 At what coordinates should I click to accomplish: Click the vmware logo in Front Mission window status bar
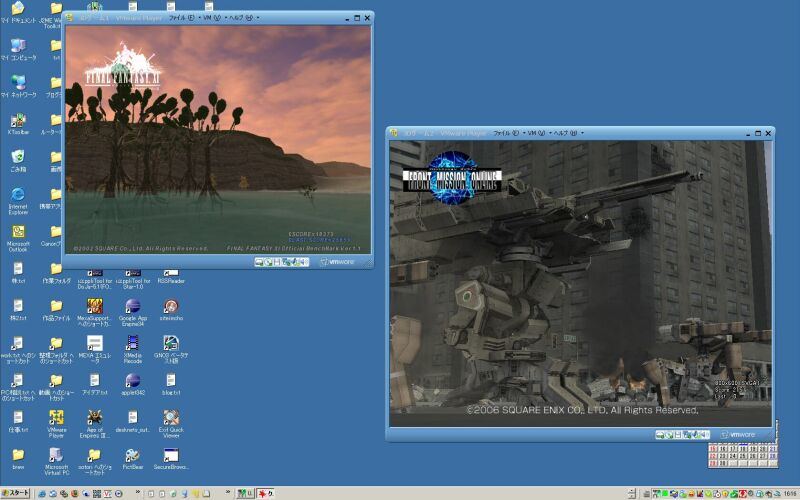click(738, 435)
